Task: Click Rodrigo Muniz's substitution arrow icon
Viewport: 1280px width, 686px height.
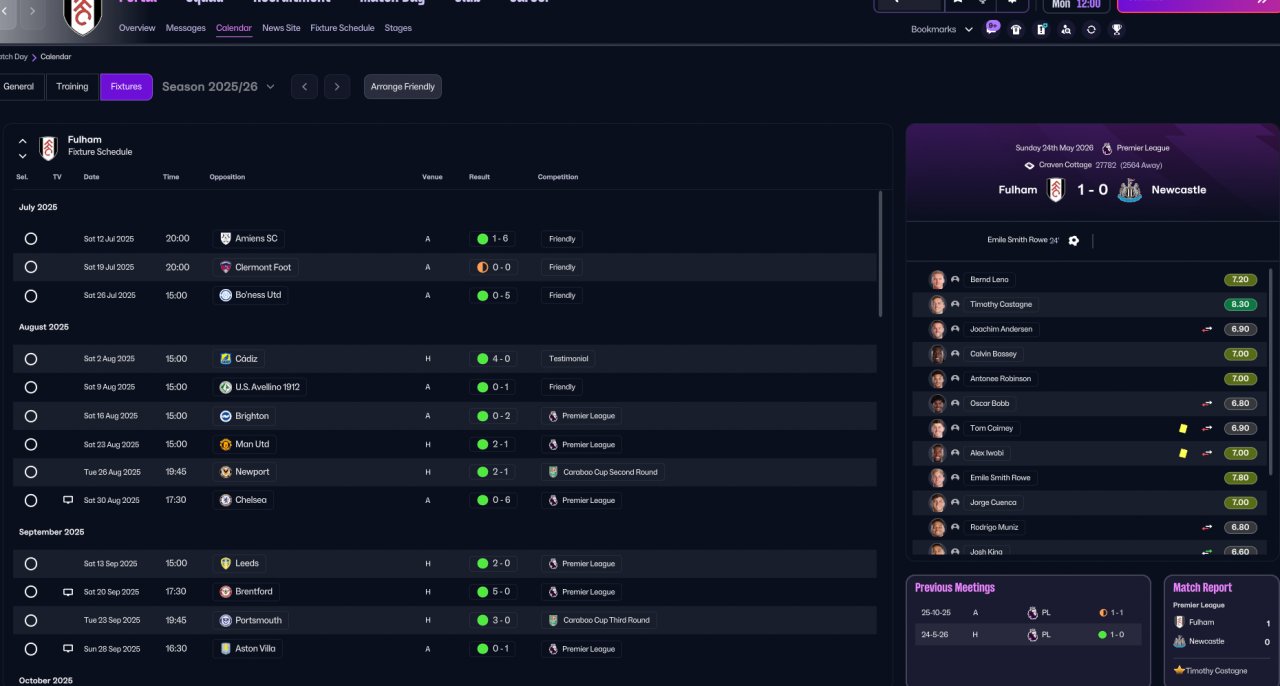Action: pos(1207,527)
